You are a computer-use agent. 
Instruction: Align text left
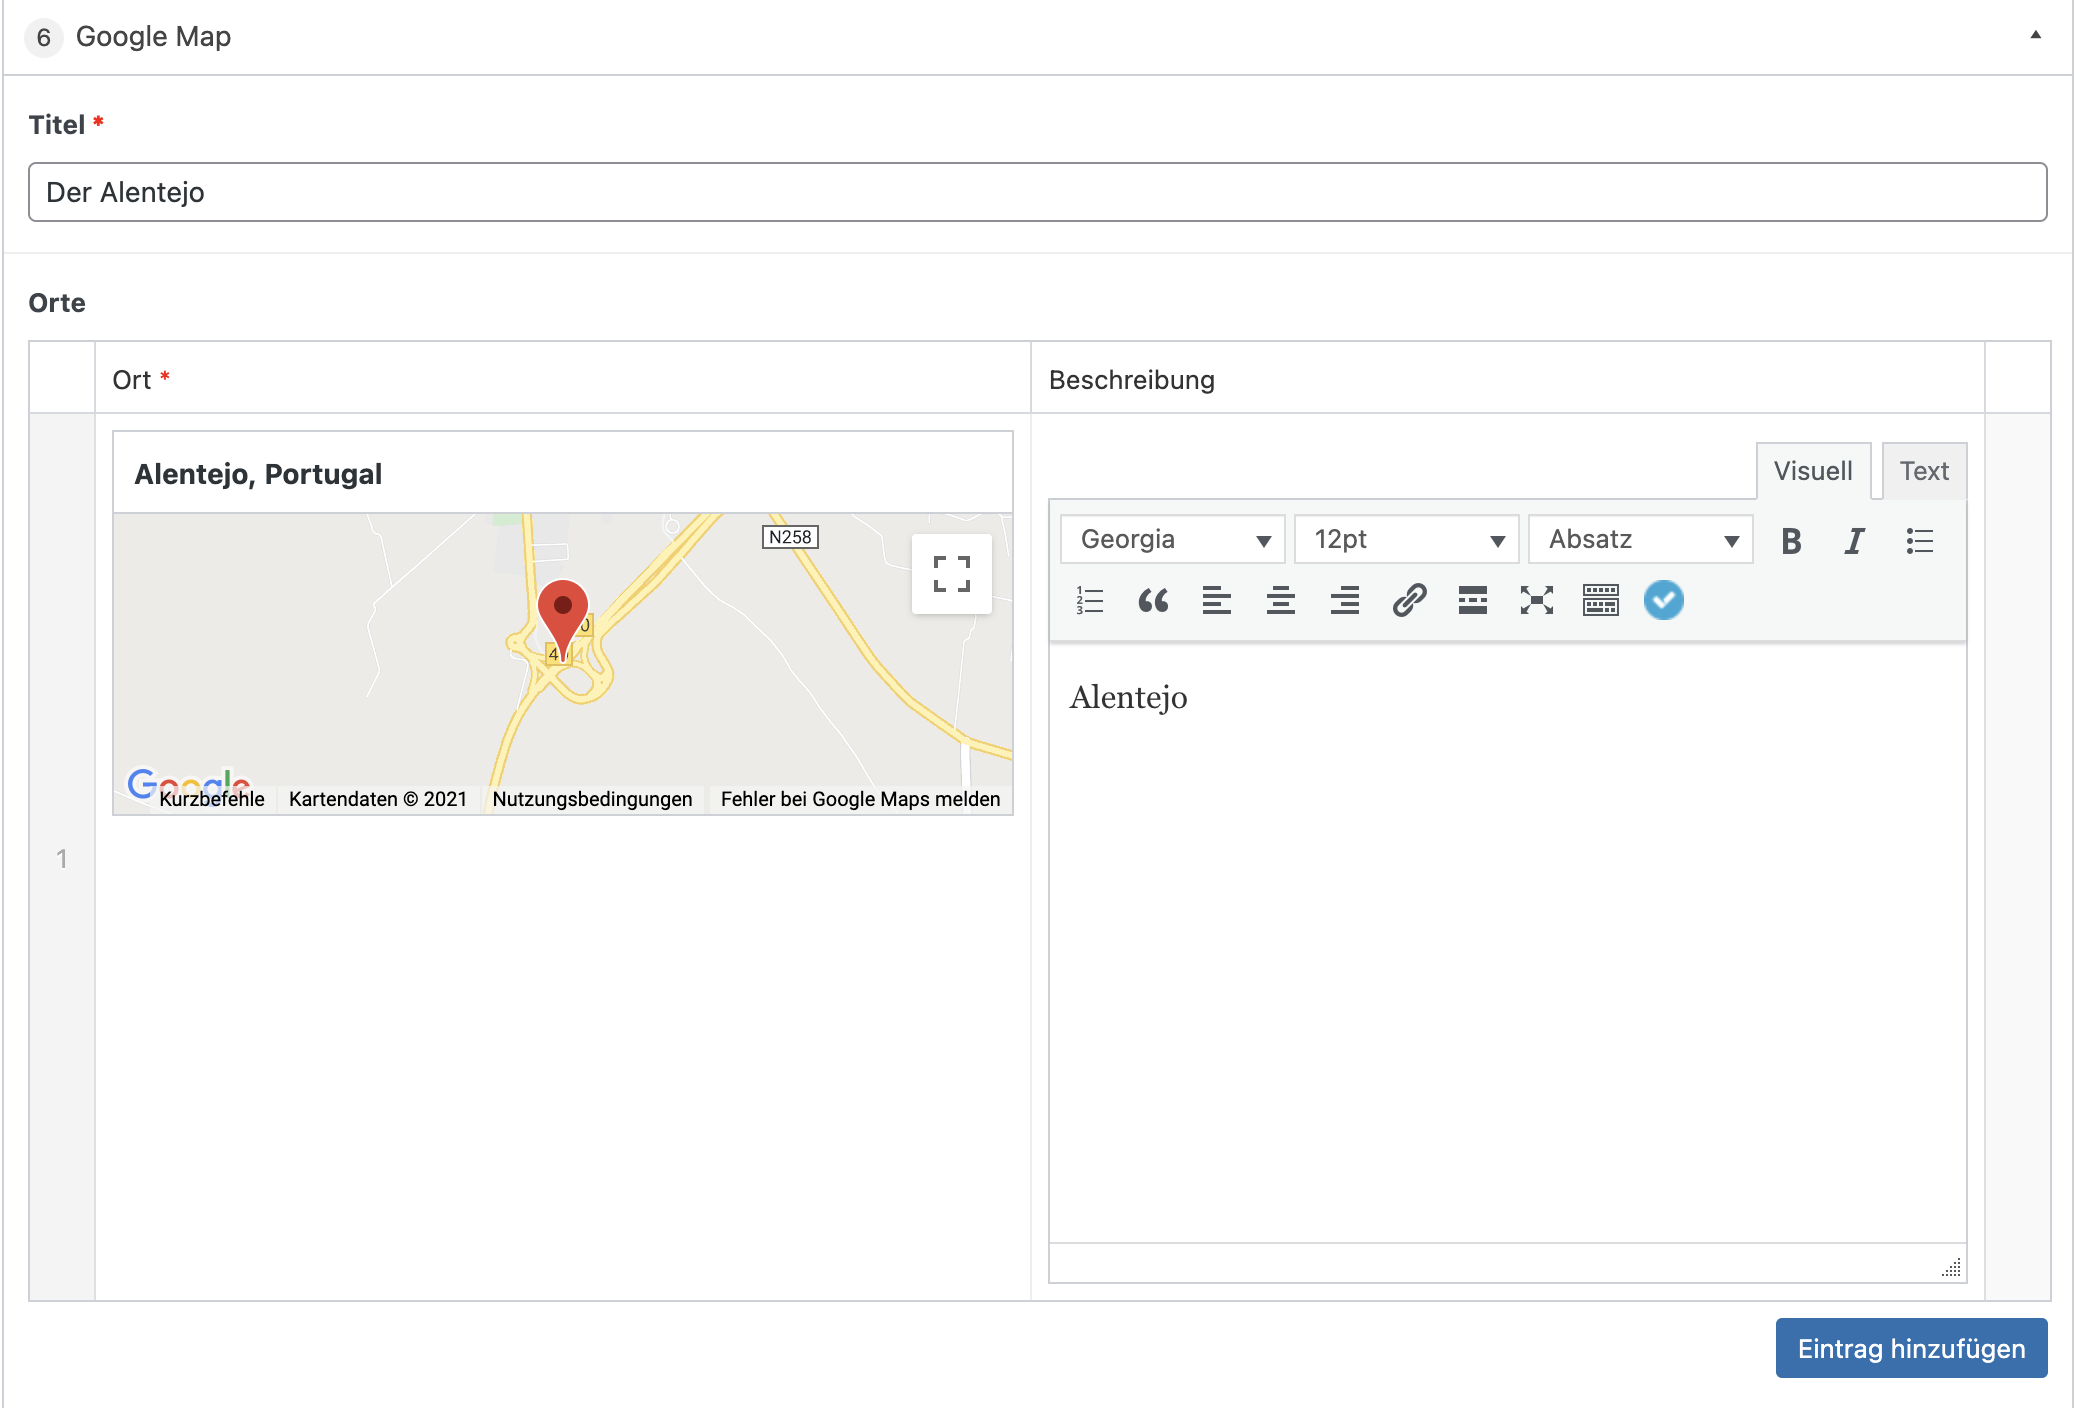pyautogui.click(x=1217, y=600)
